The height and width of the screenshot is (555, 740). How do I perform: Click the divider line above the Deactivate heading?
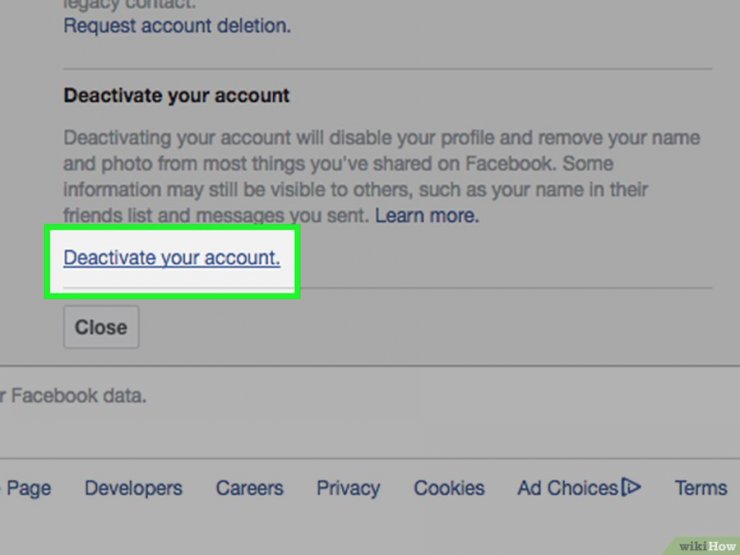click(388, 68)
